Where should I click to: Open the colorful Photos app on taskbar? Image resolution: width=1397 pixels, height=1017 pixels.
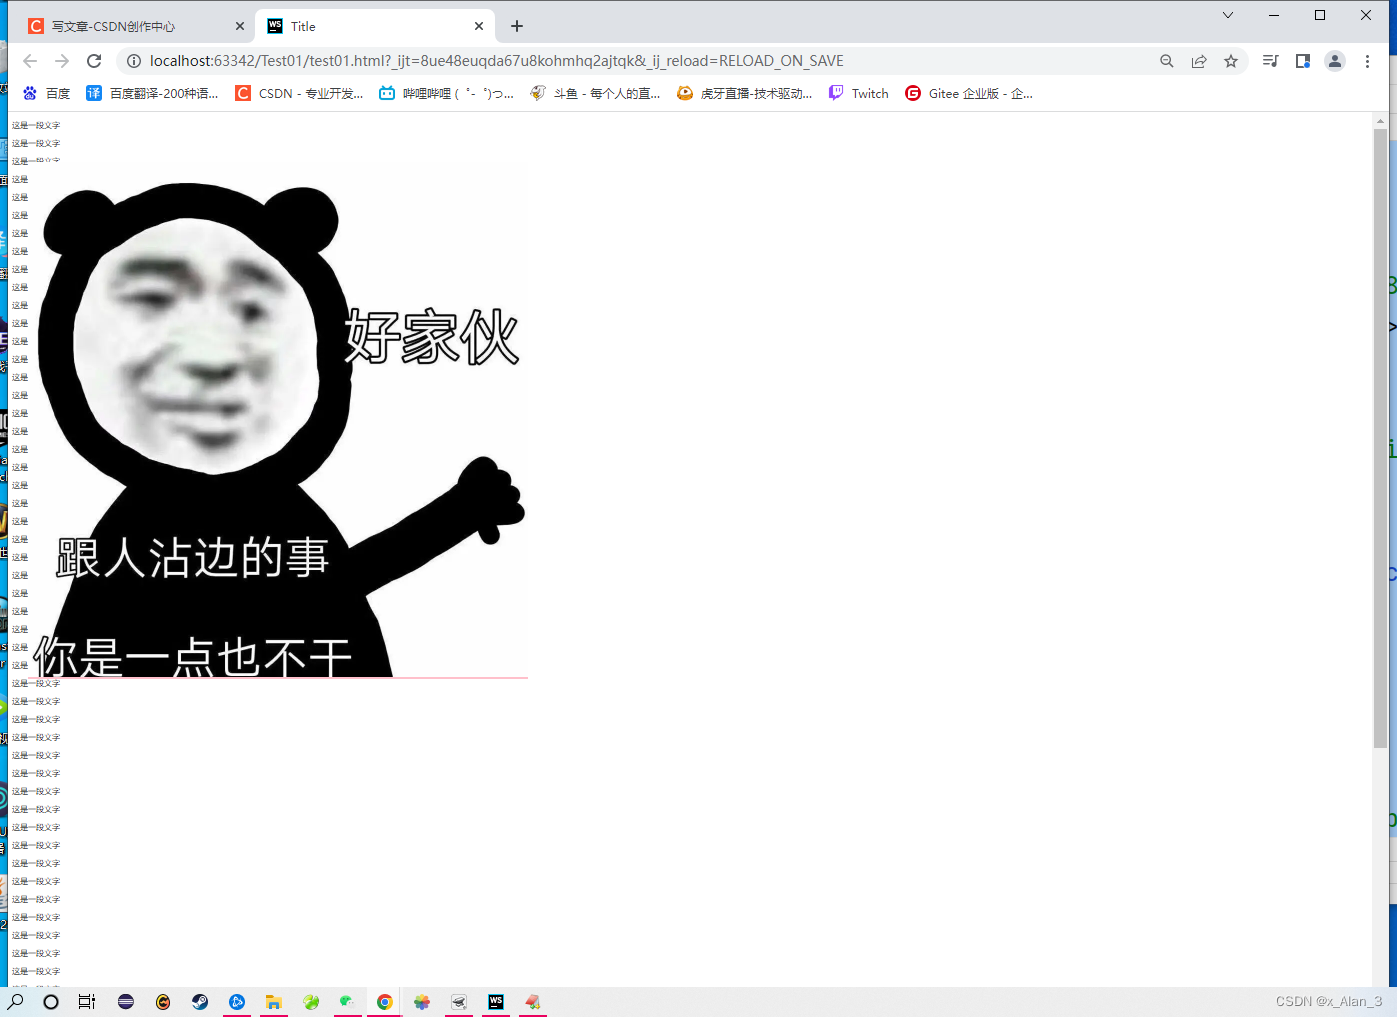(422, 1001)
